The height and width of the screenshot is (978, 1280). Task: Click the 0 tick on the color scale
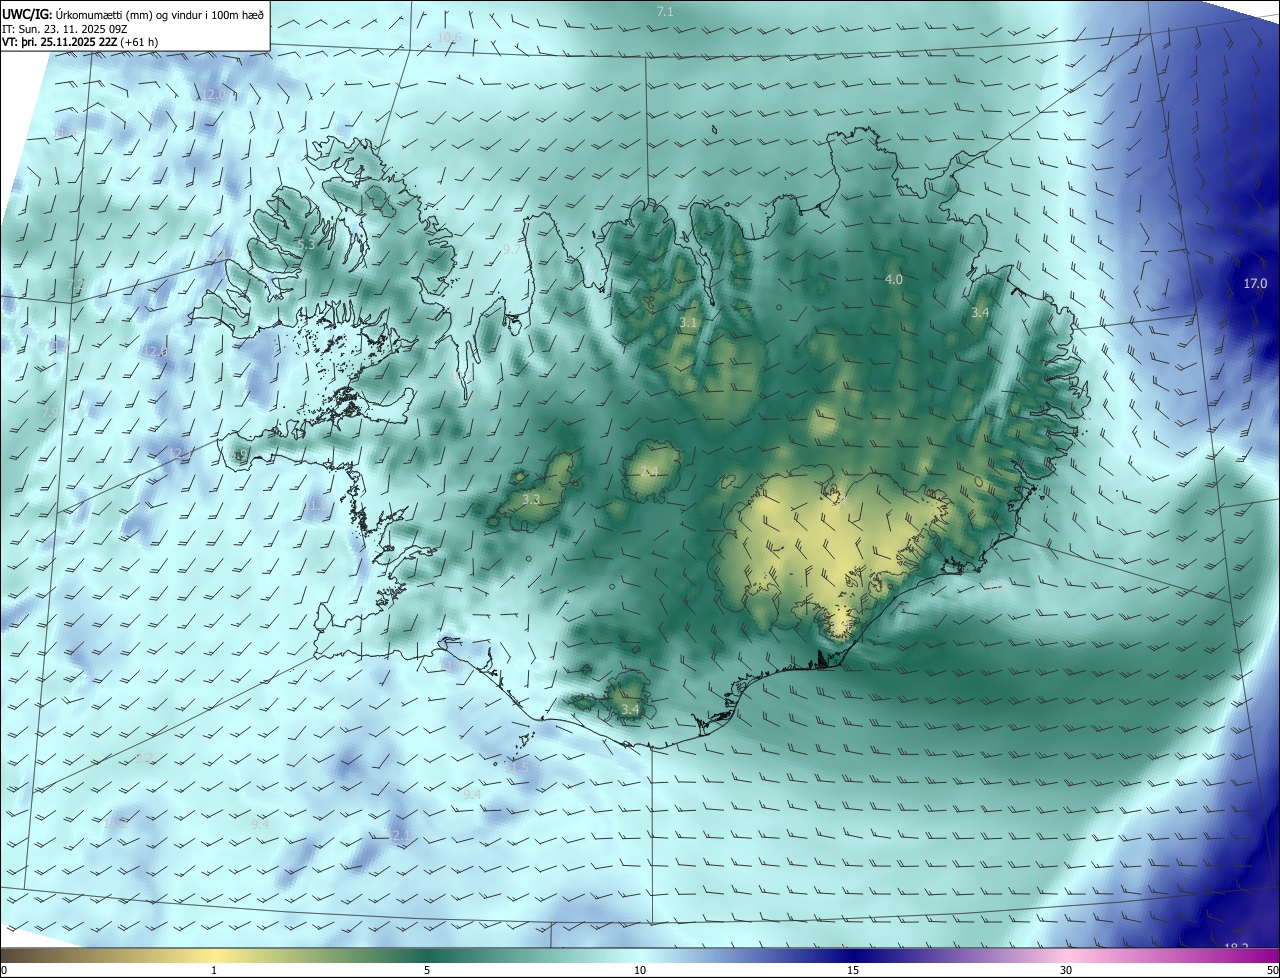(3, 970)
